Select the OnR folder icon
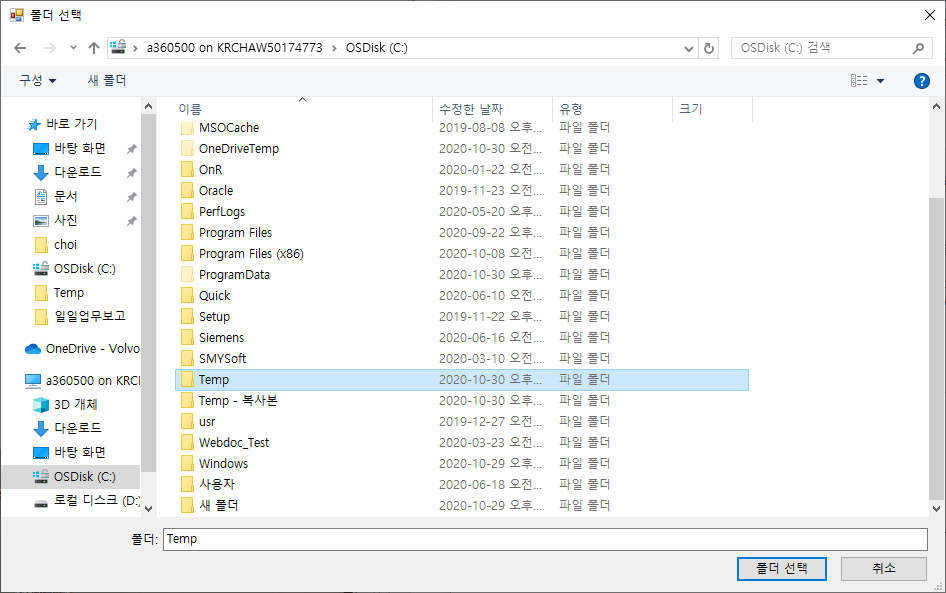This screenshot has width=946, height=593. tap(188, 170)
